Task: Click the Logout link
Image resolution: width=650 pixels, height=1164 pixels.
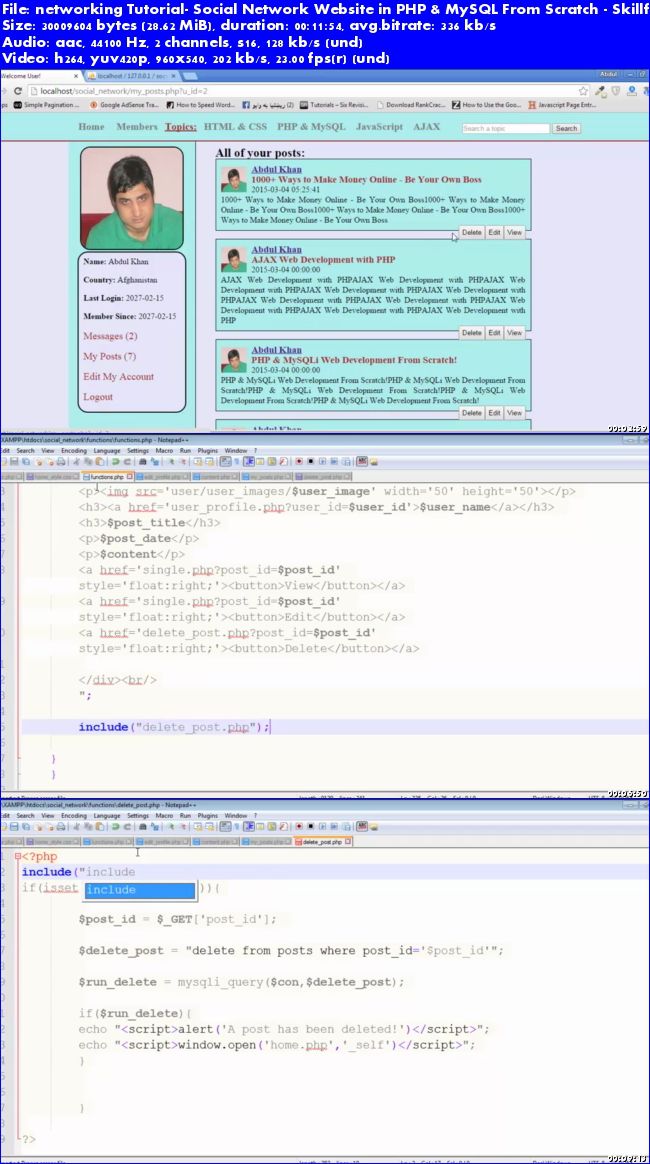Action: 98,397
